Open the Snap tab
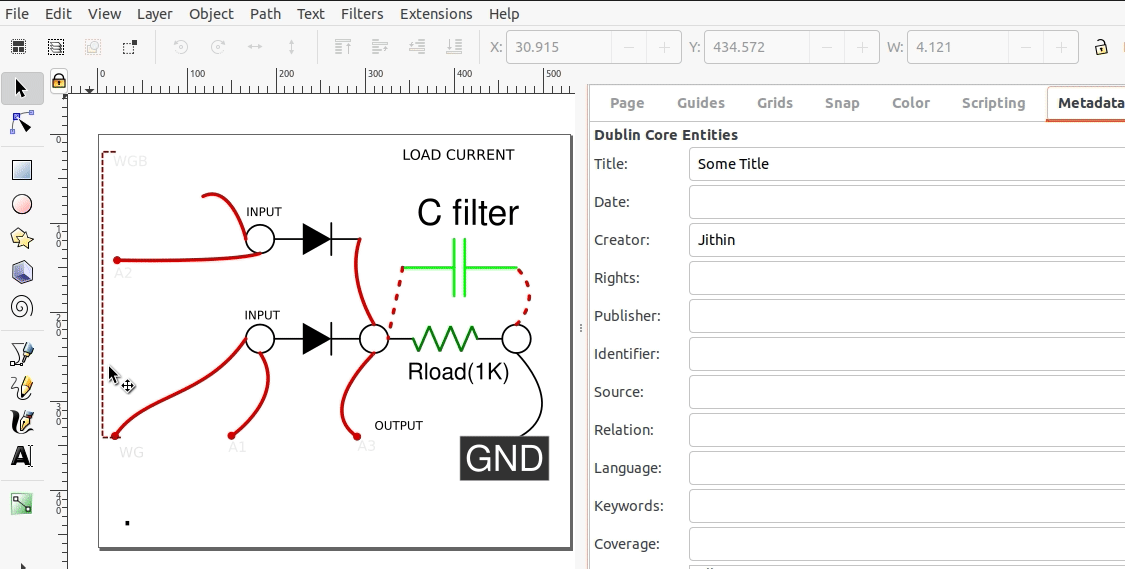 [841, 103]
